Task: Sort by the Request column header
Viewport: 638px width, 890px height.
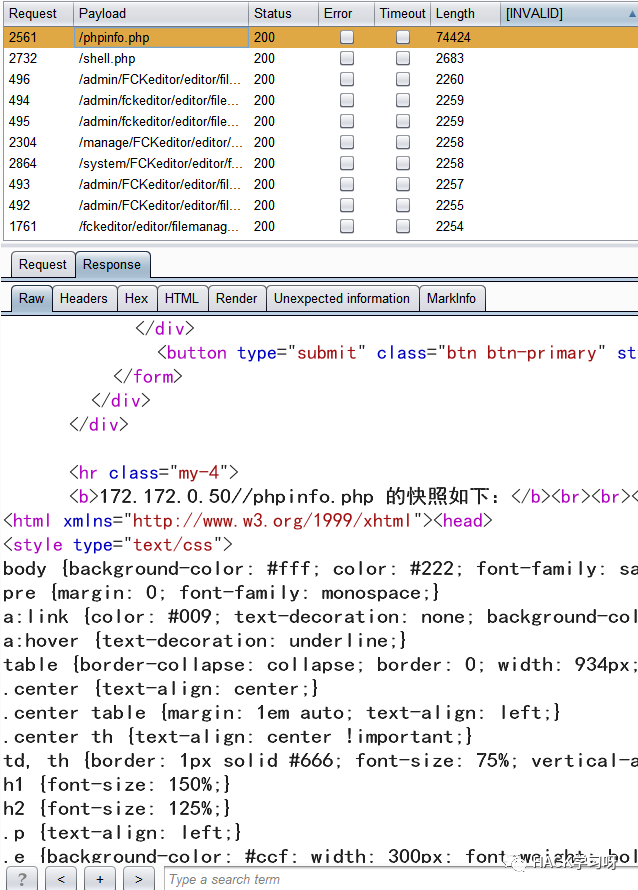Action: (x=37, y=14)
